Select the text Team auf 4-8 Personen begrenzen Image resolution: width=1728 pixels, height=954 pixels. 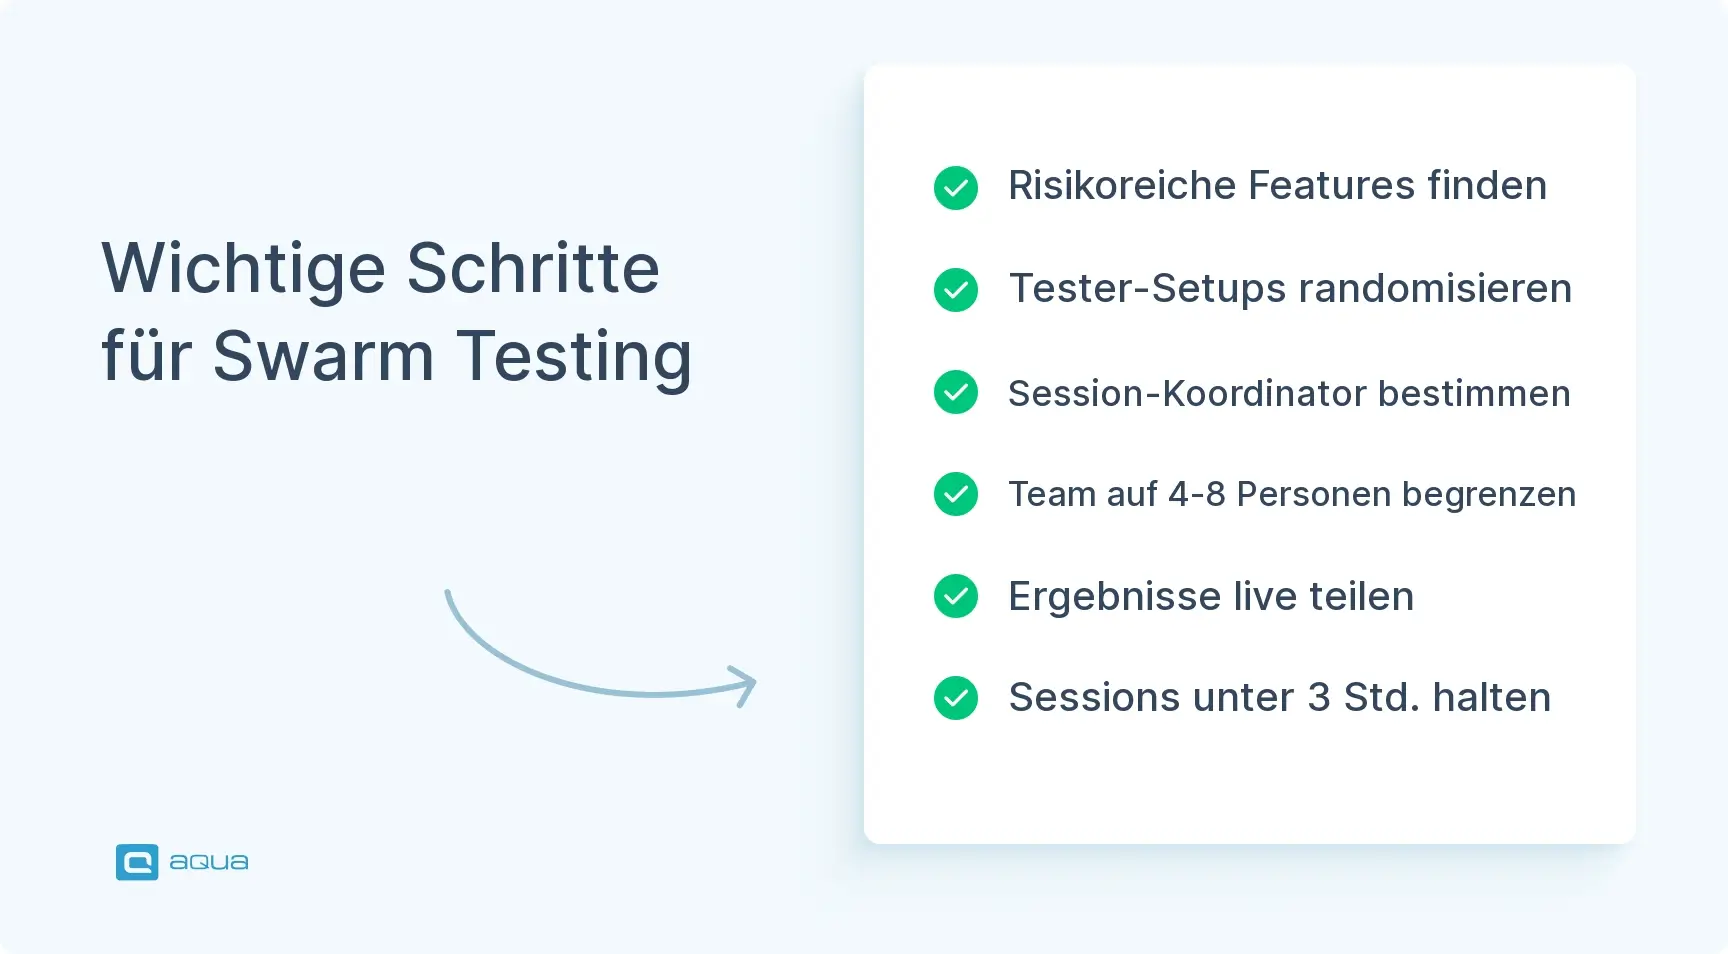click(x=1292, y=494)
